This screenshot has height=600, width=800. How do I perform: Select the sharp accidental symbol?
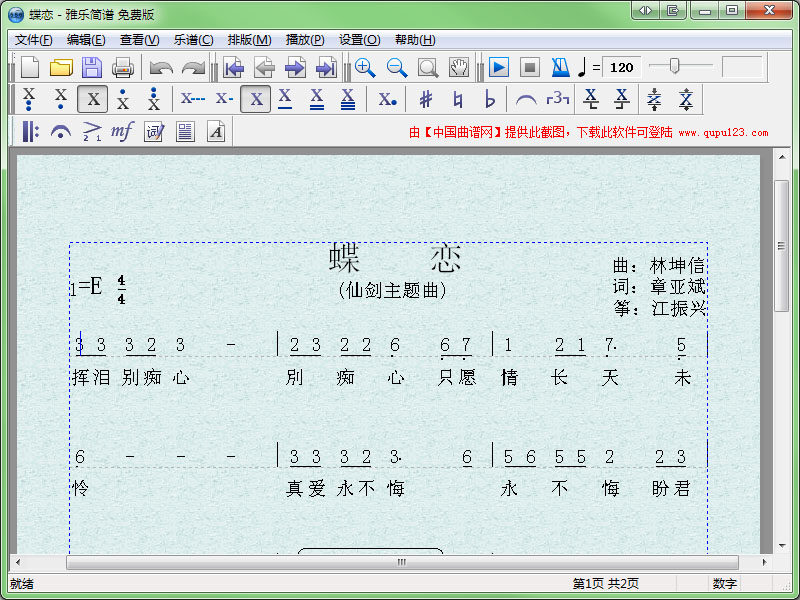pos(426,99)
